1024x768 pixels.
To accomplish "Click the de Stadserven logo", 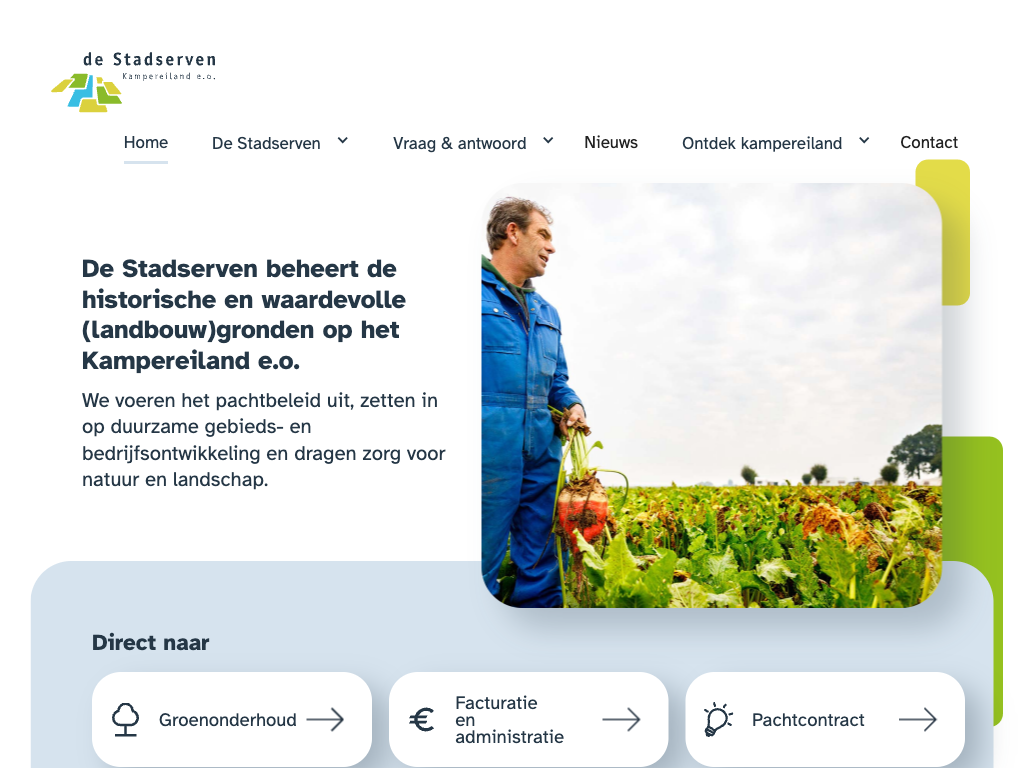I will (134, 82).
